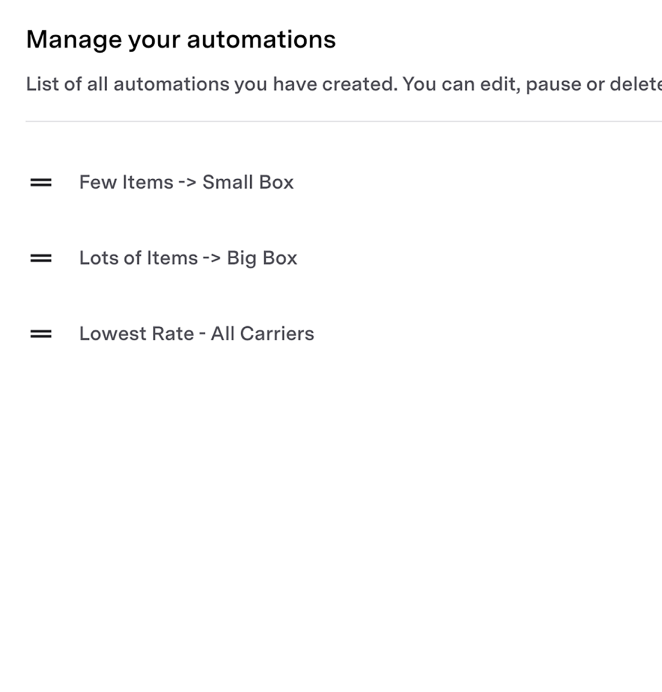The width and height of the screenshot is (662, 692).
Task: Click the word automations in the page title
Action: click(261, 40)
